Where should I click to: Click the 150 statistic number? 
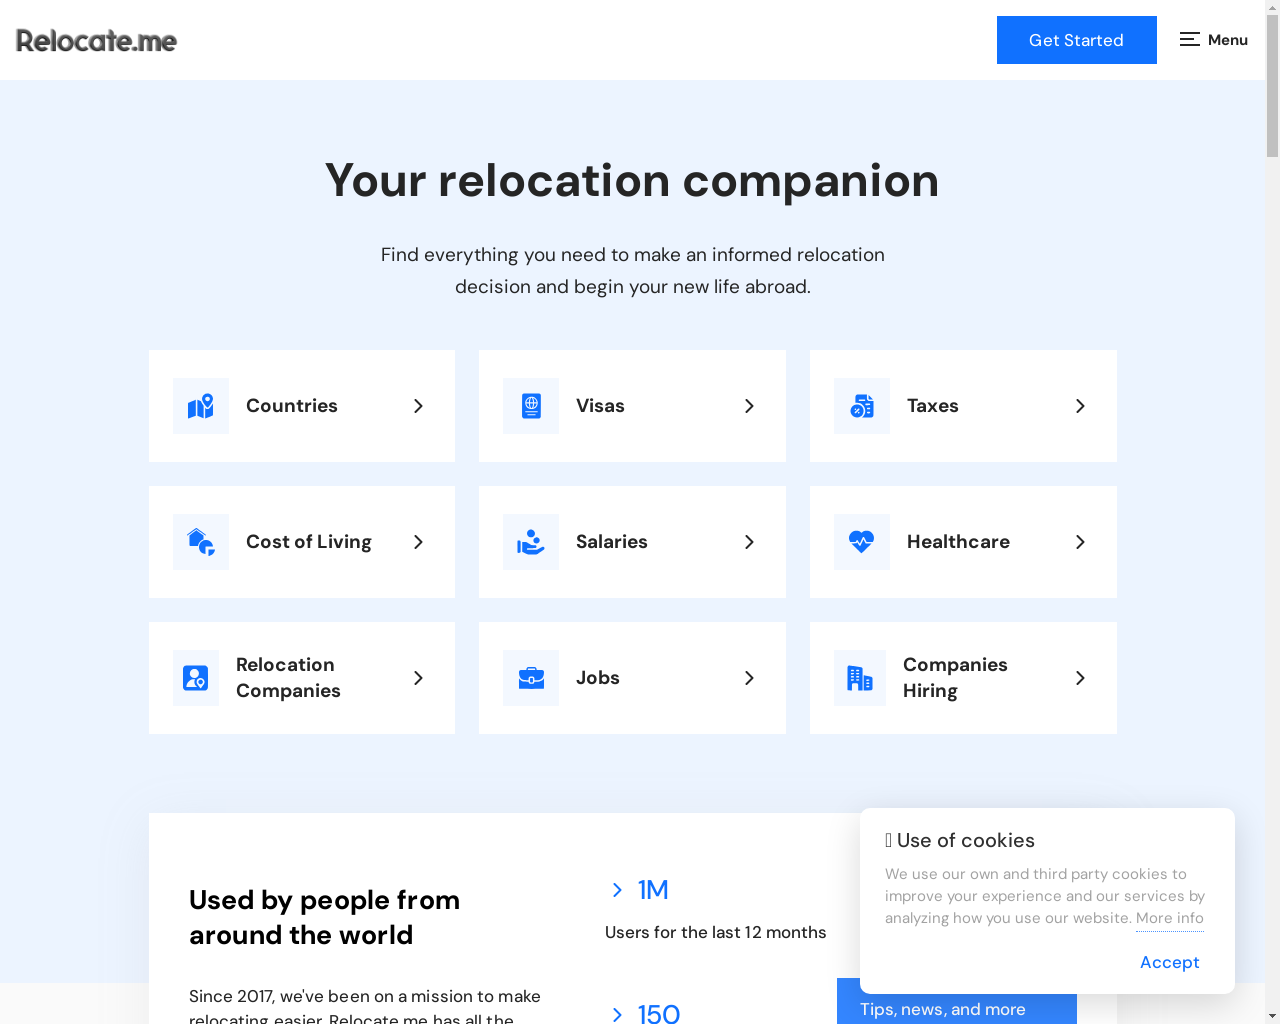coord(659,1013)
